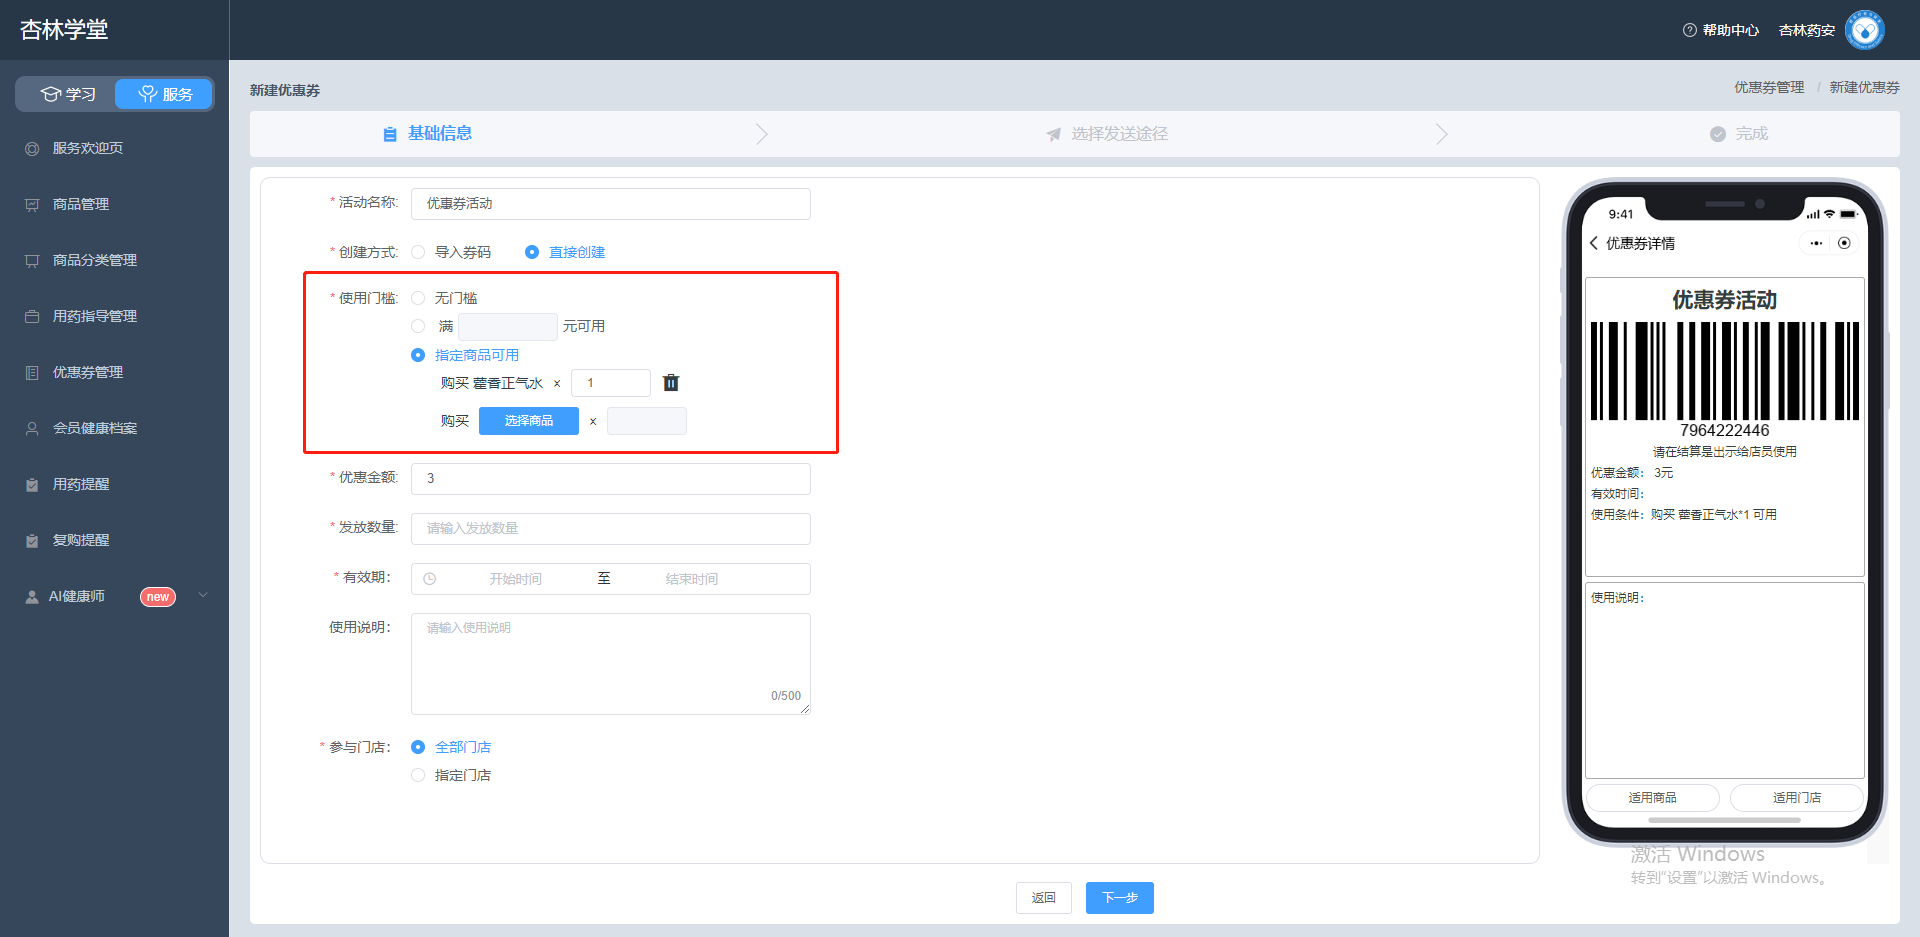Focus the 优惠金额 input field

point(611,479)
